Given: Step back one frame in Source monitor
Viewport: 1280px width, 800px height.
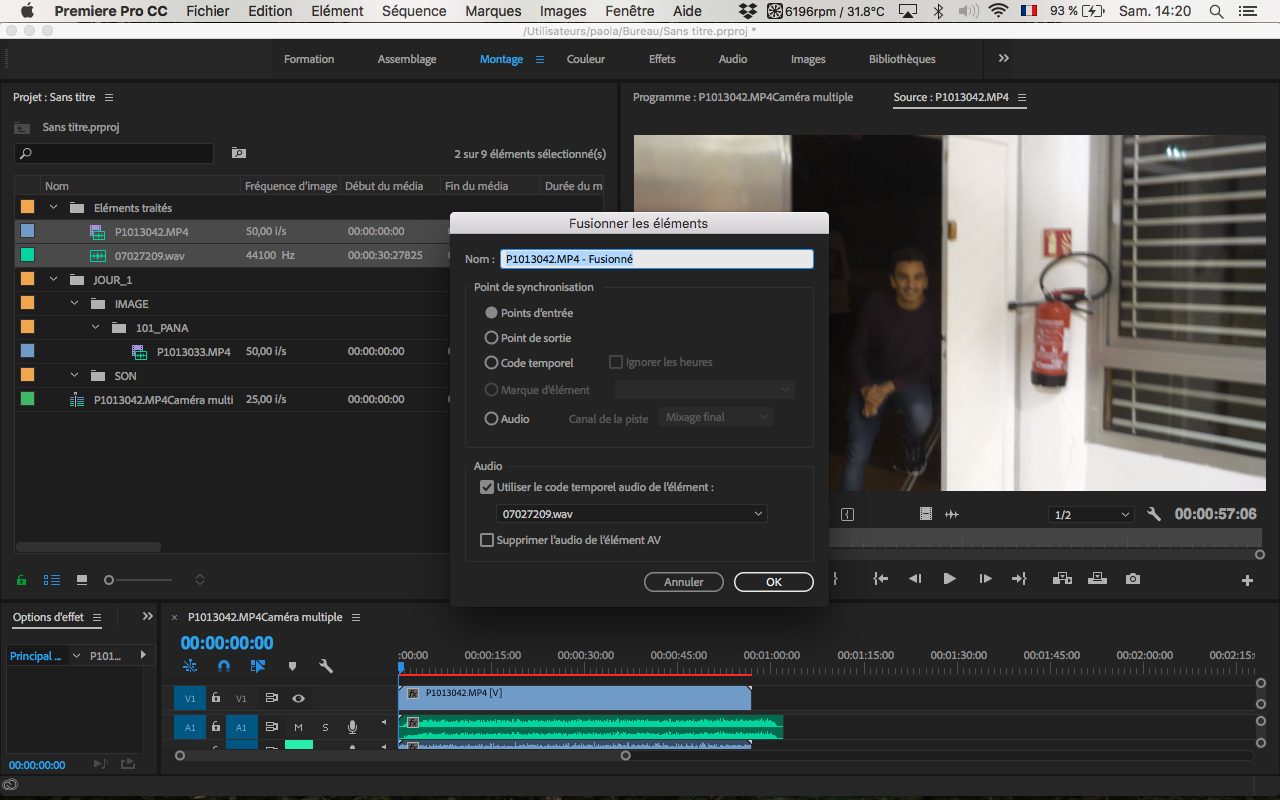Looking at the screenshot, I should [914, 579].
